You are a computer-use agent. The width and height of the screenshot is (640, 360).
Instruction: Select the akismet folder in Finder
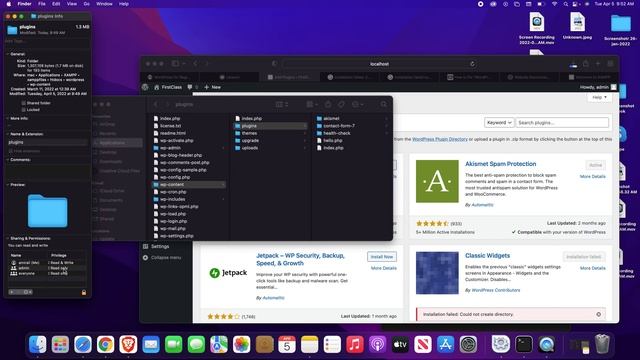(x=351, y=118)
